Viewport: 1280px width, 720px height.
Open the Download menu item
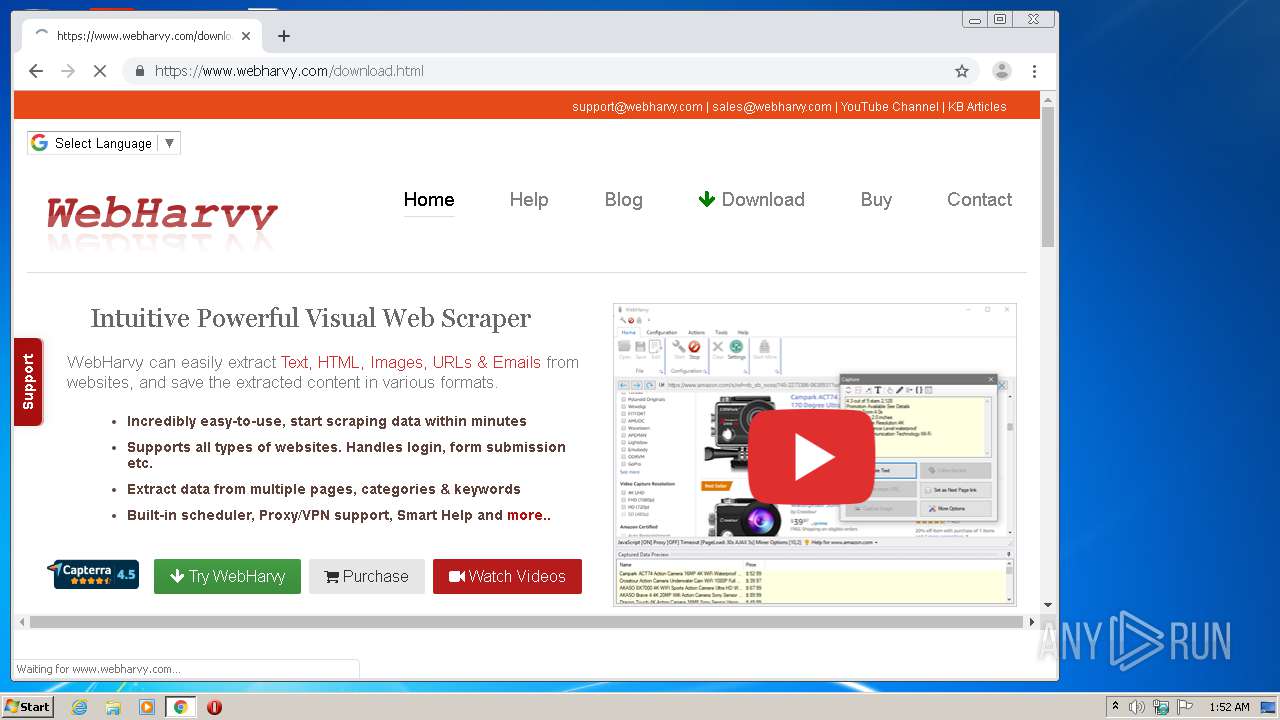tap(751, 199)
